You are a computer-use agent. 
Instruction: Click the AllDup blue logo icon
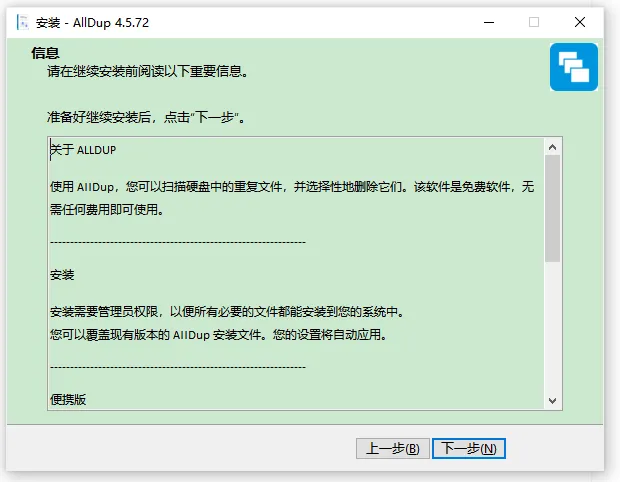573,67
